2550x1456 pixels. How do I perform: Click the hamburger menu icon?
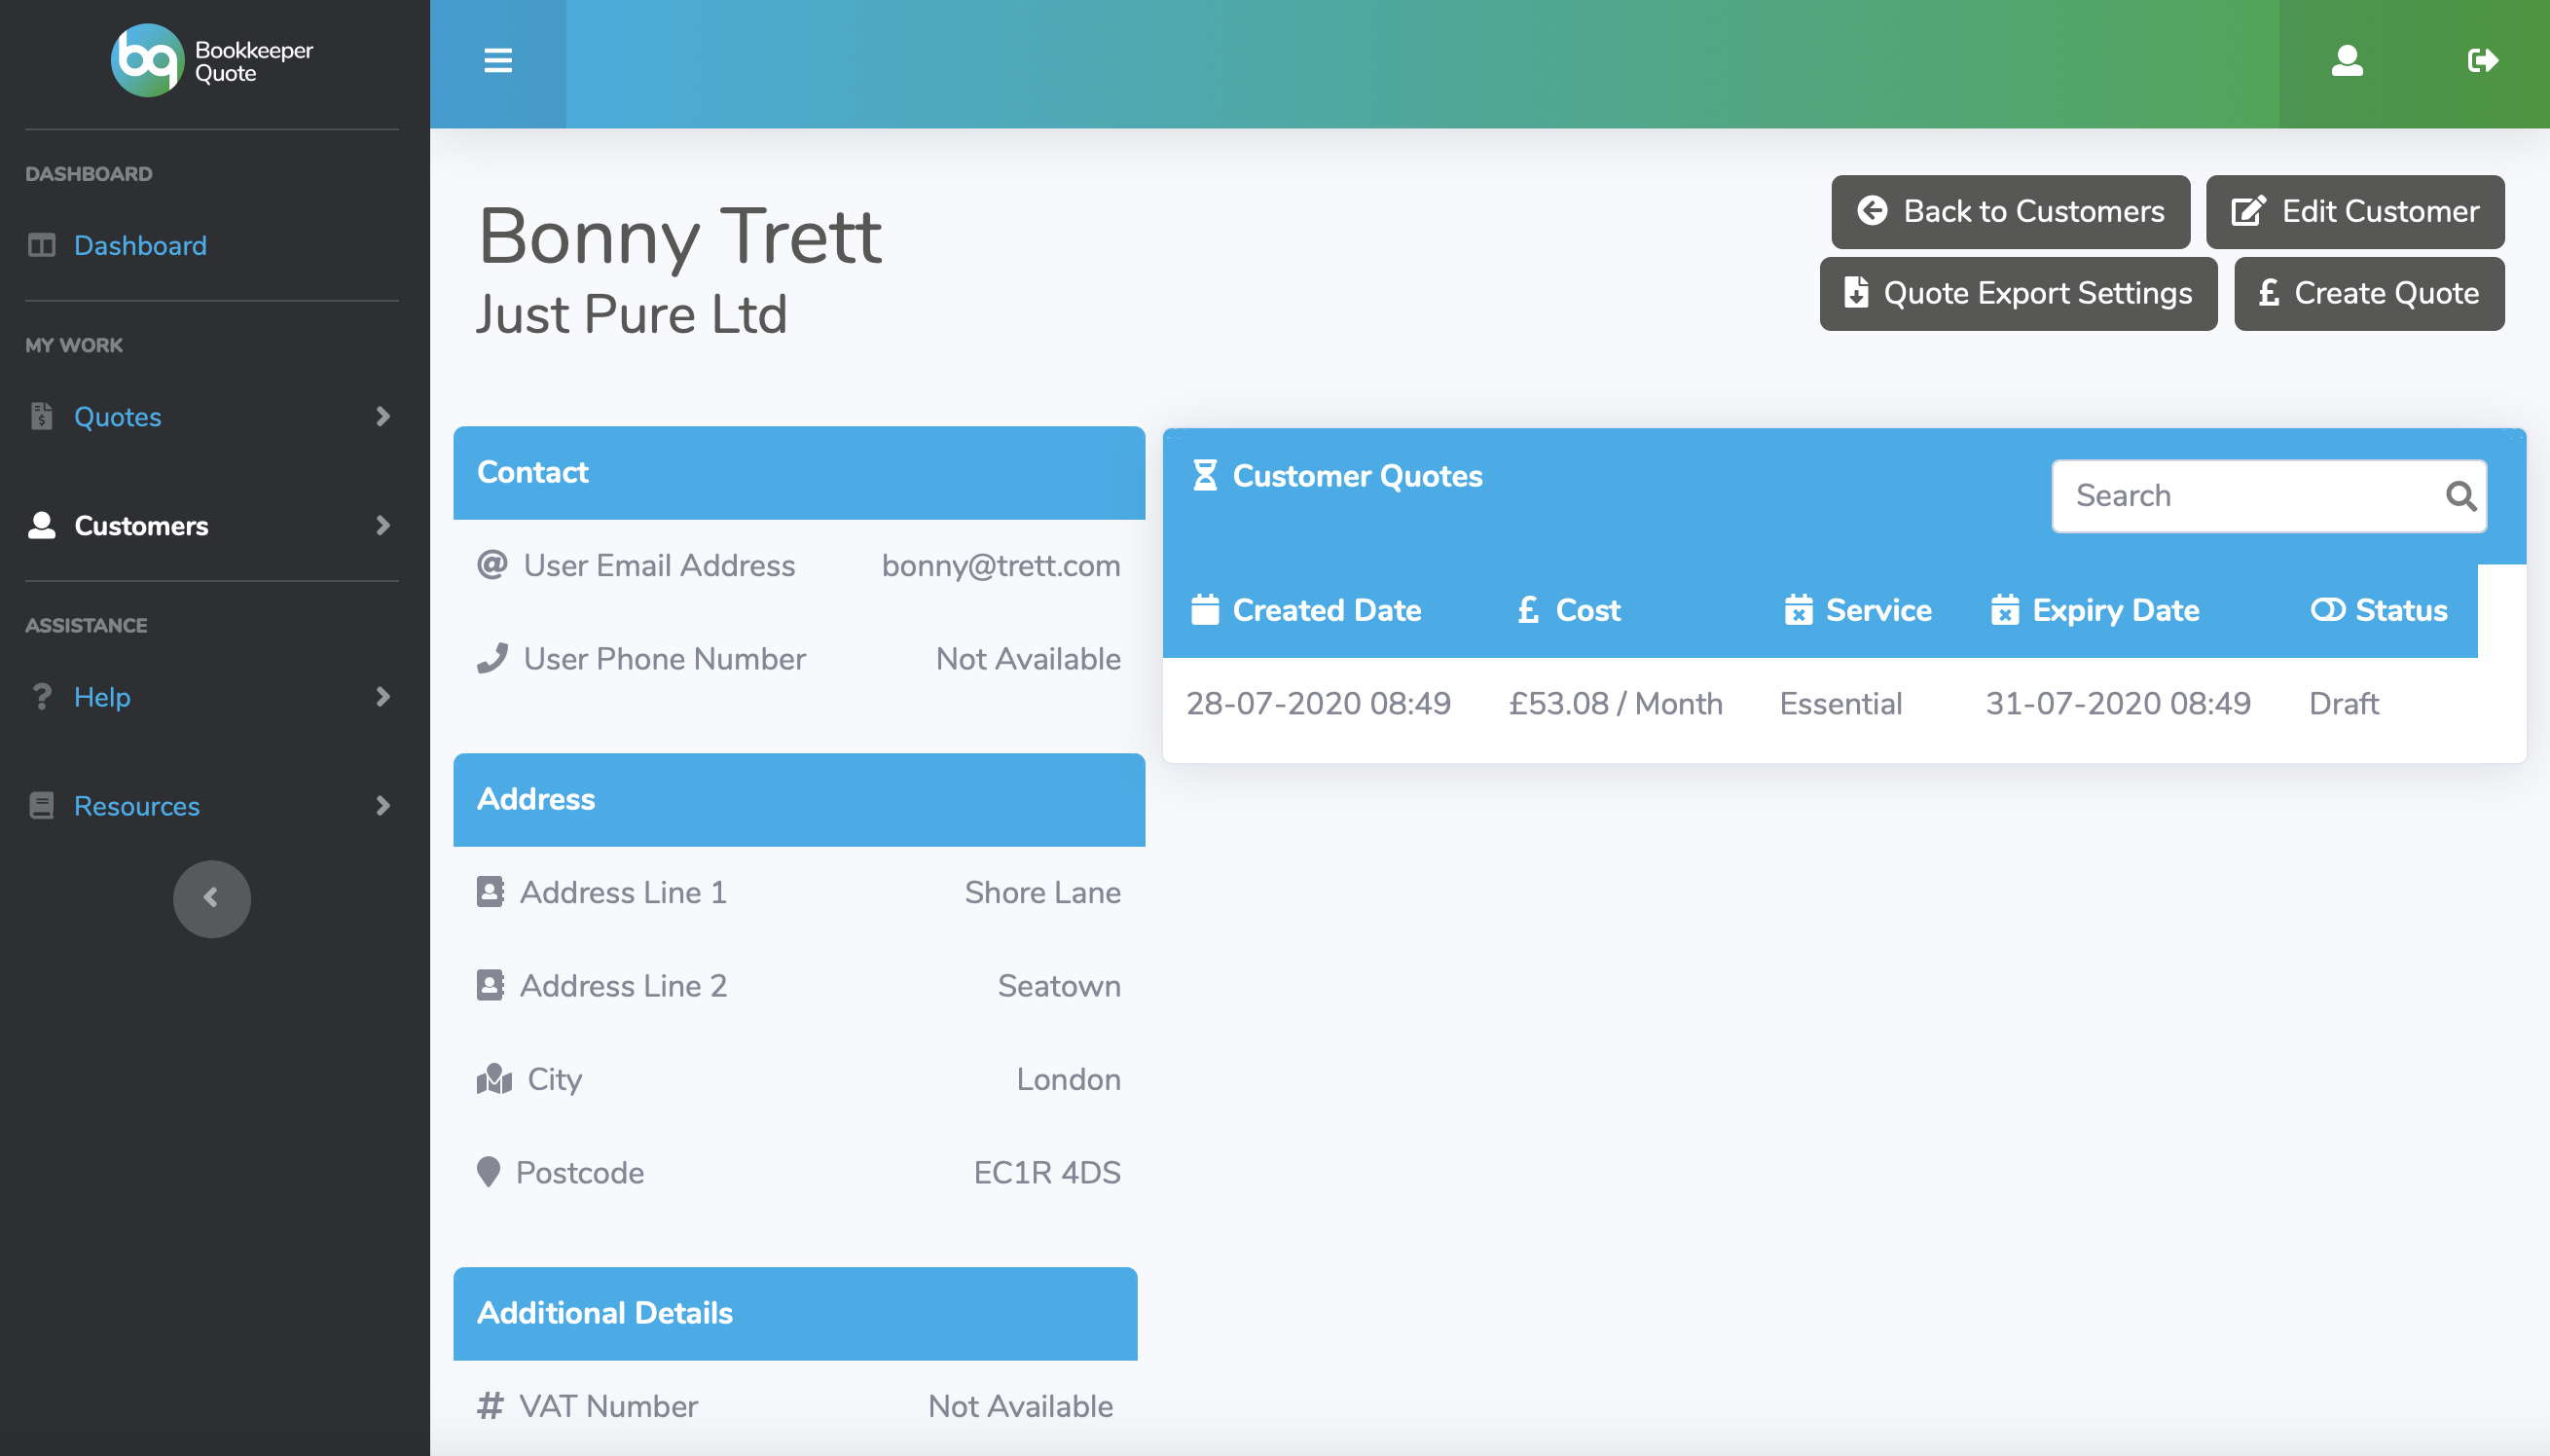tap(498, 62)
